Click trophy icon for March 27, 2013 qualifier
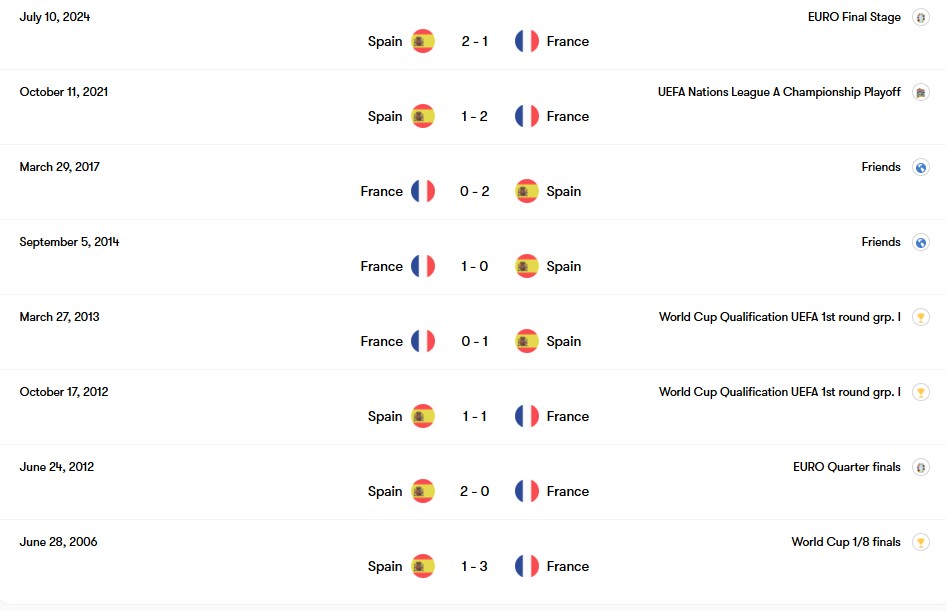This screenshot has height=611, width=946. 921,317
